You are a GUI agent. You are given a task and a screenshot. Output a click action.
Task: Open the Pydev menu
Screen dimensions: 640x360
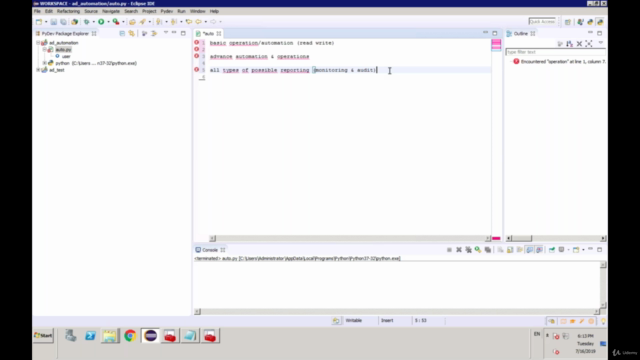pos(167,11)
